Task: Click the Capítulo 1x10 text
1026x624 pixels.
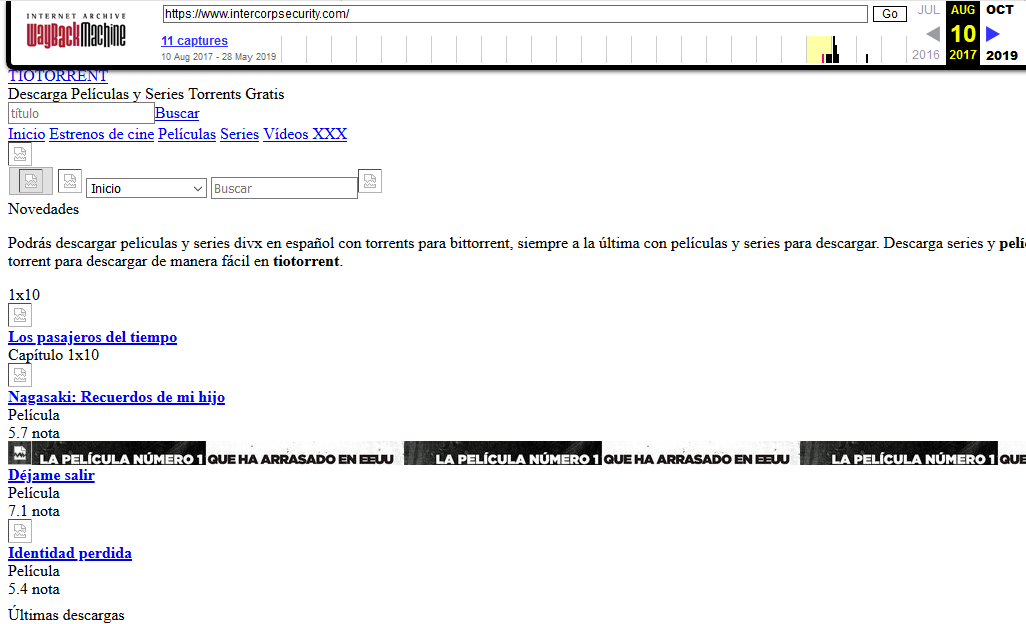Action: (x=54, y=355)
